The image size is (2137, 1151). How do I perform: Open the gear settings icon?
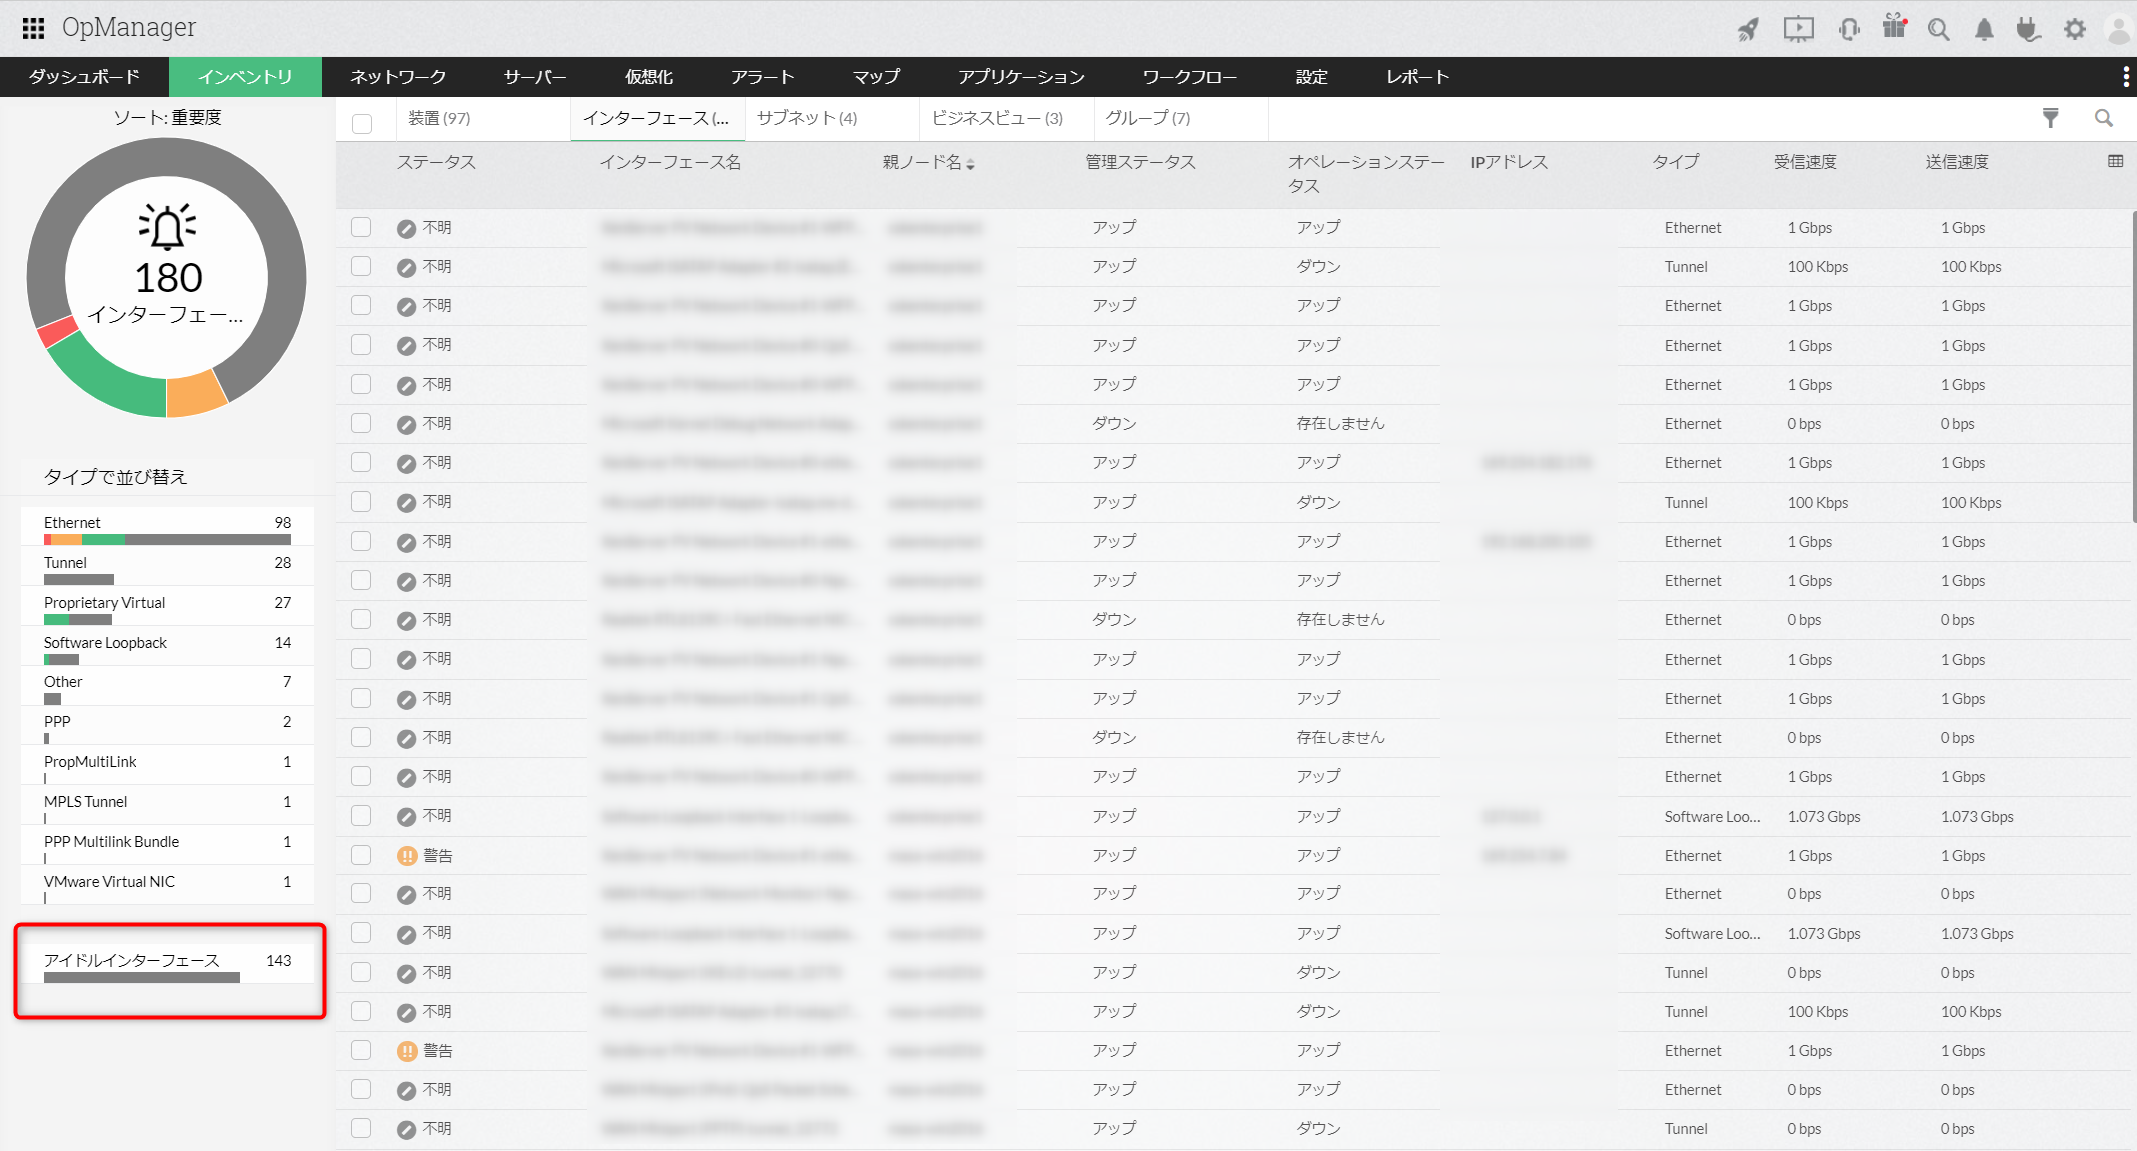(2075, 29)
